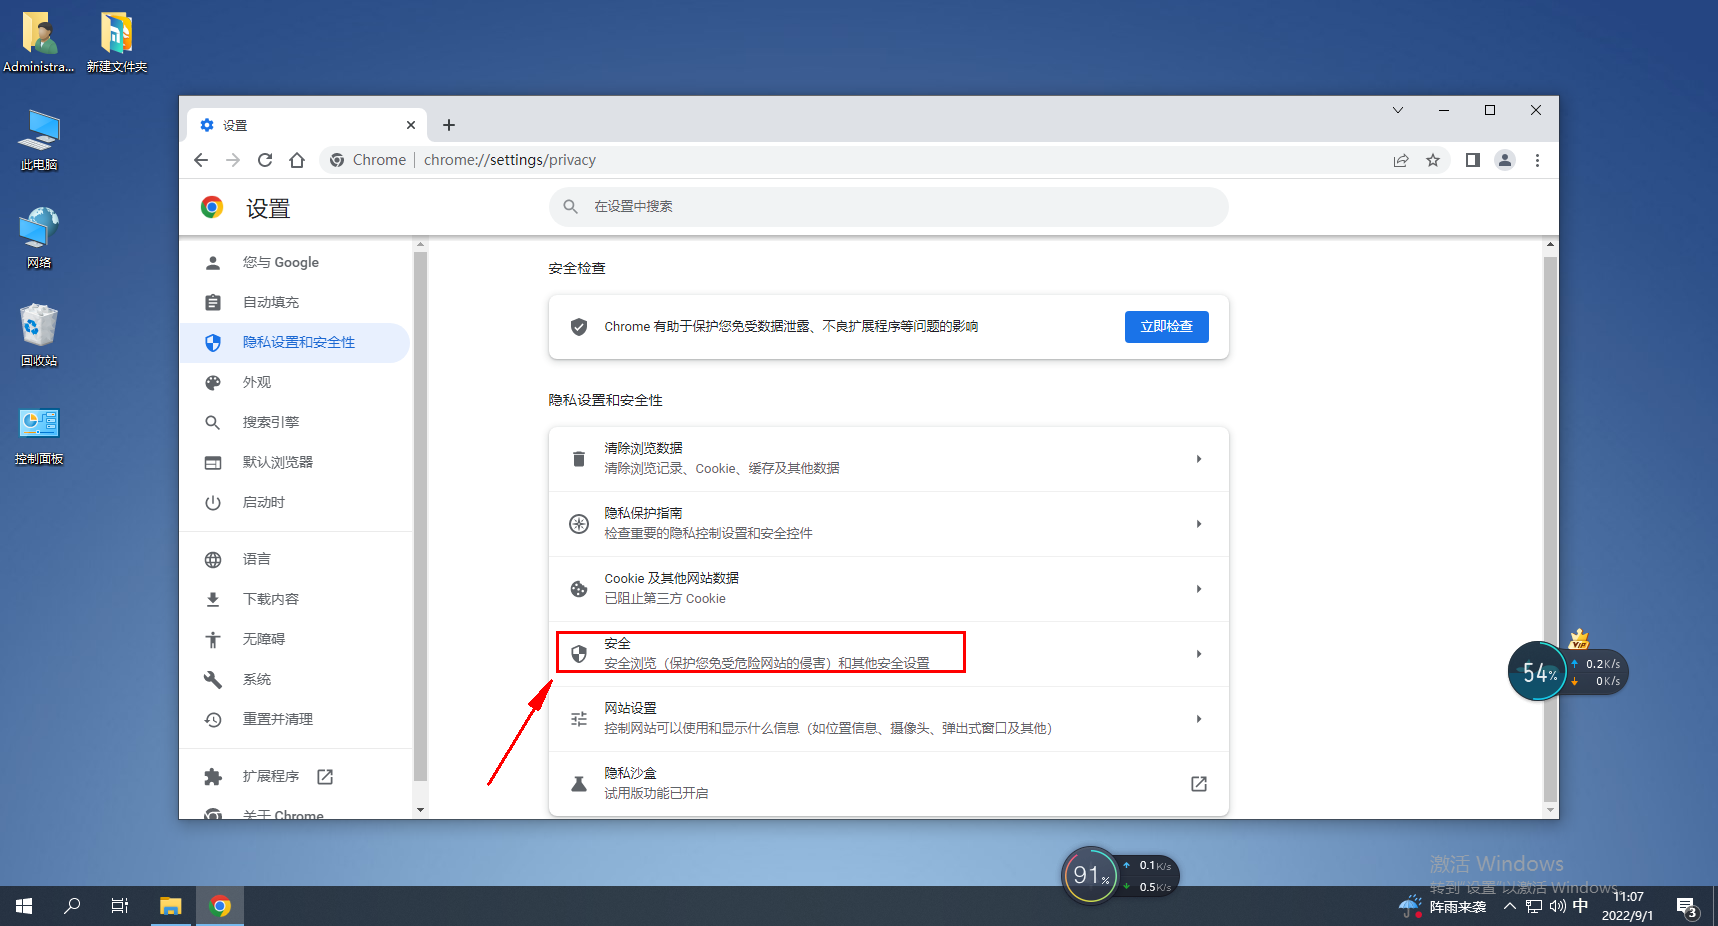
Task: Click the 在设置中搜索 search field
Action: pyautogui.click(x=888, y=207)
